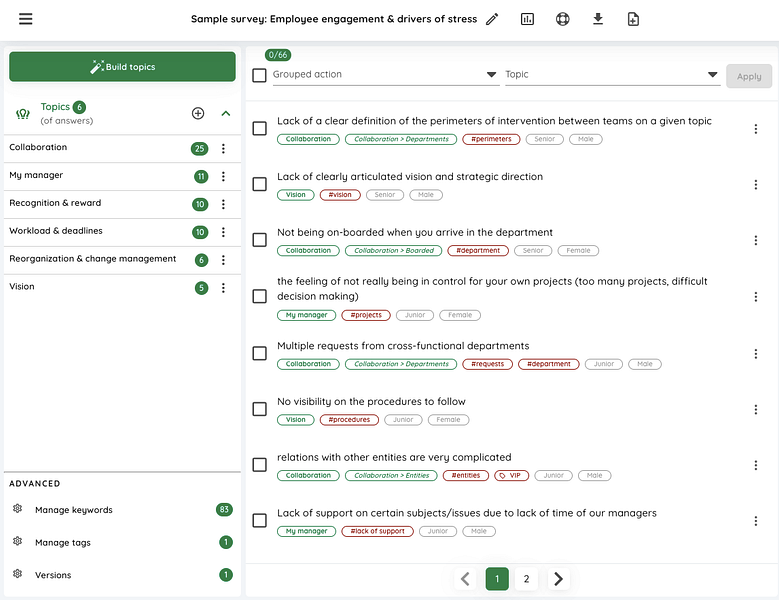Click the globe translation icon
Viewport: 779px width, 600px height.
click(x=562, y=19)
